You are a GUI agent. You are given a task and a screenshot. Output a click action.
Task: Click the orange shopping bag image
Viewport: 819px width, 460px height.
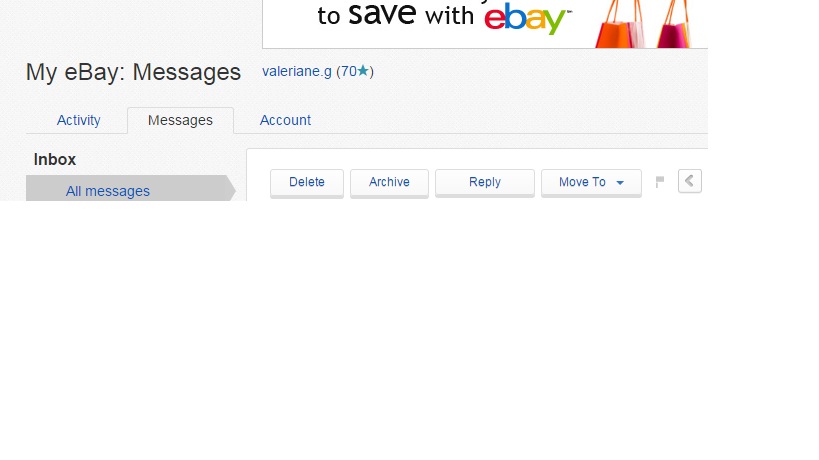coord(619,24)
